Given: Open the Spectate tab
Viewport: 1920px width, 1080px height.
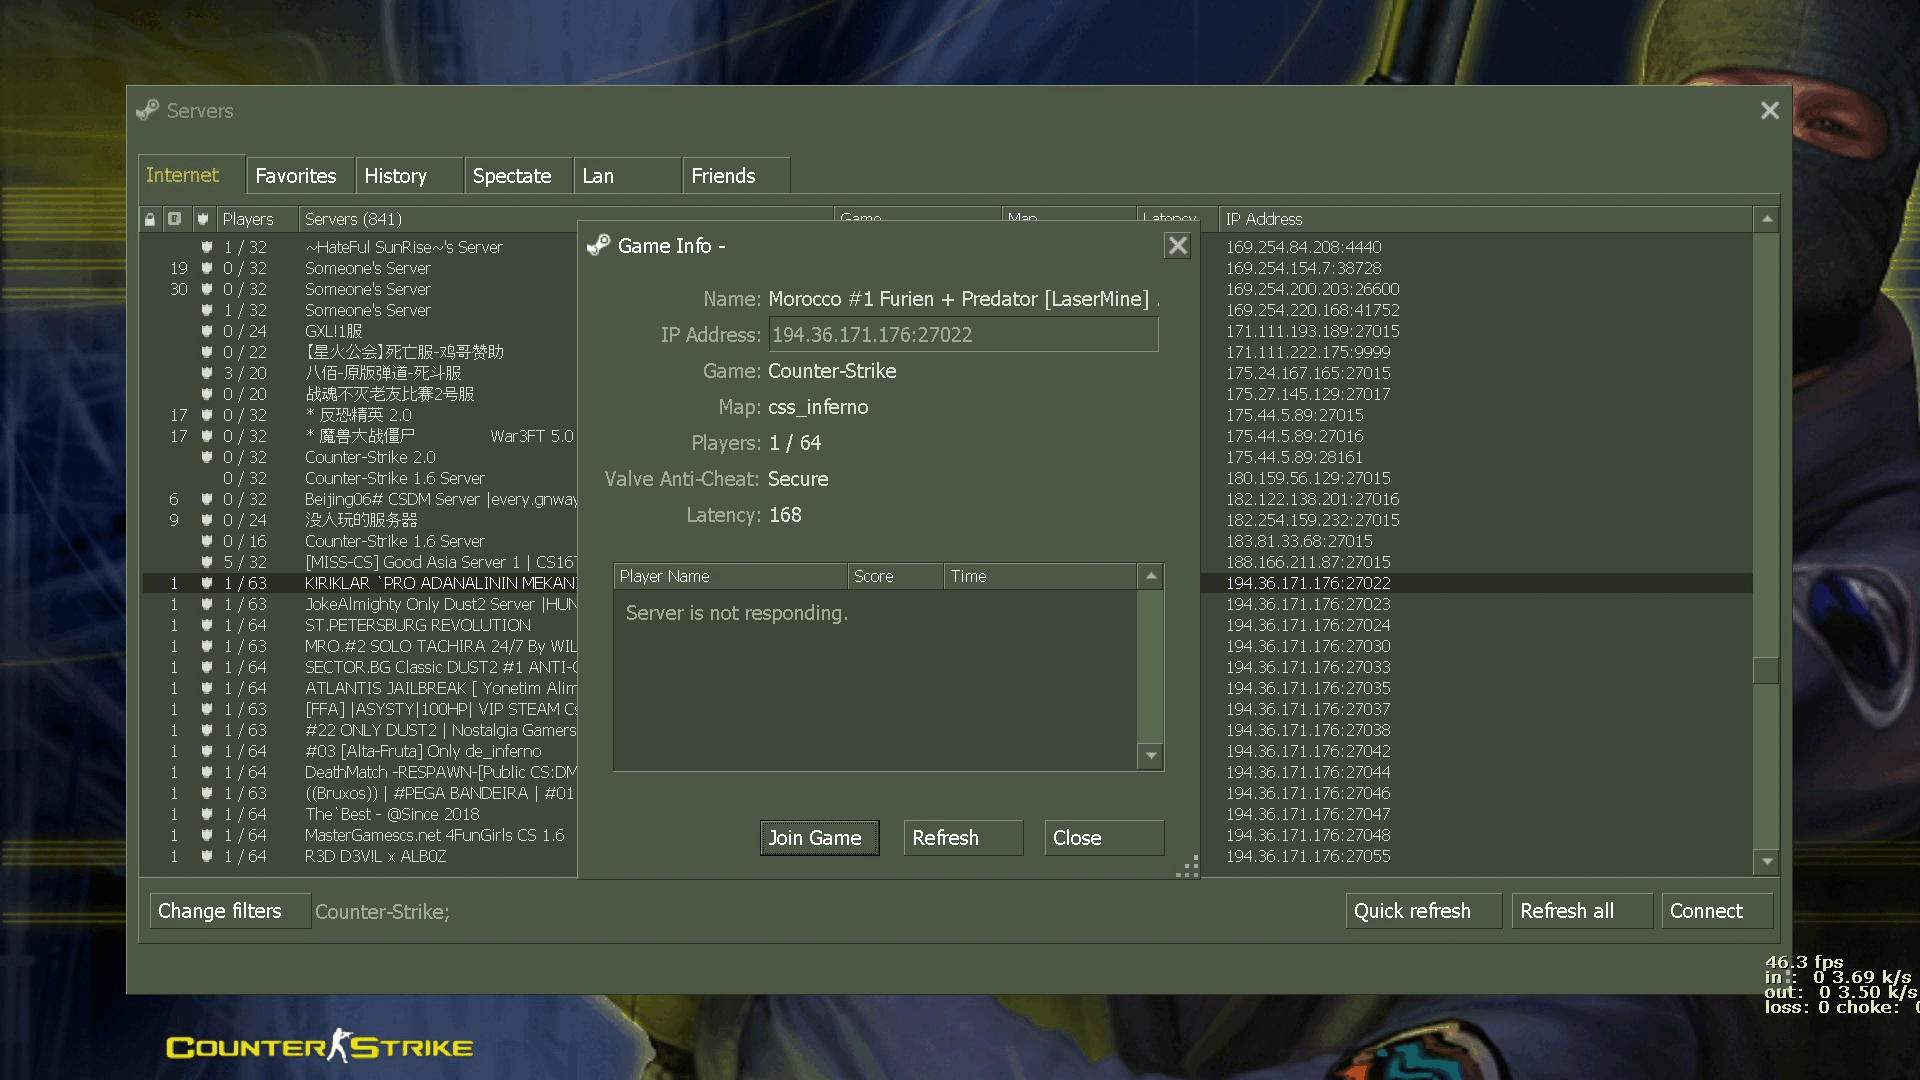Looking at the screenshot, I should [x=512, y=176].
